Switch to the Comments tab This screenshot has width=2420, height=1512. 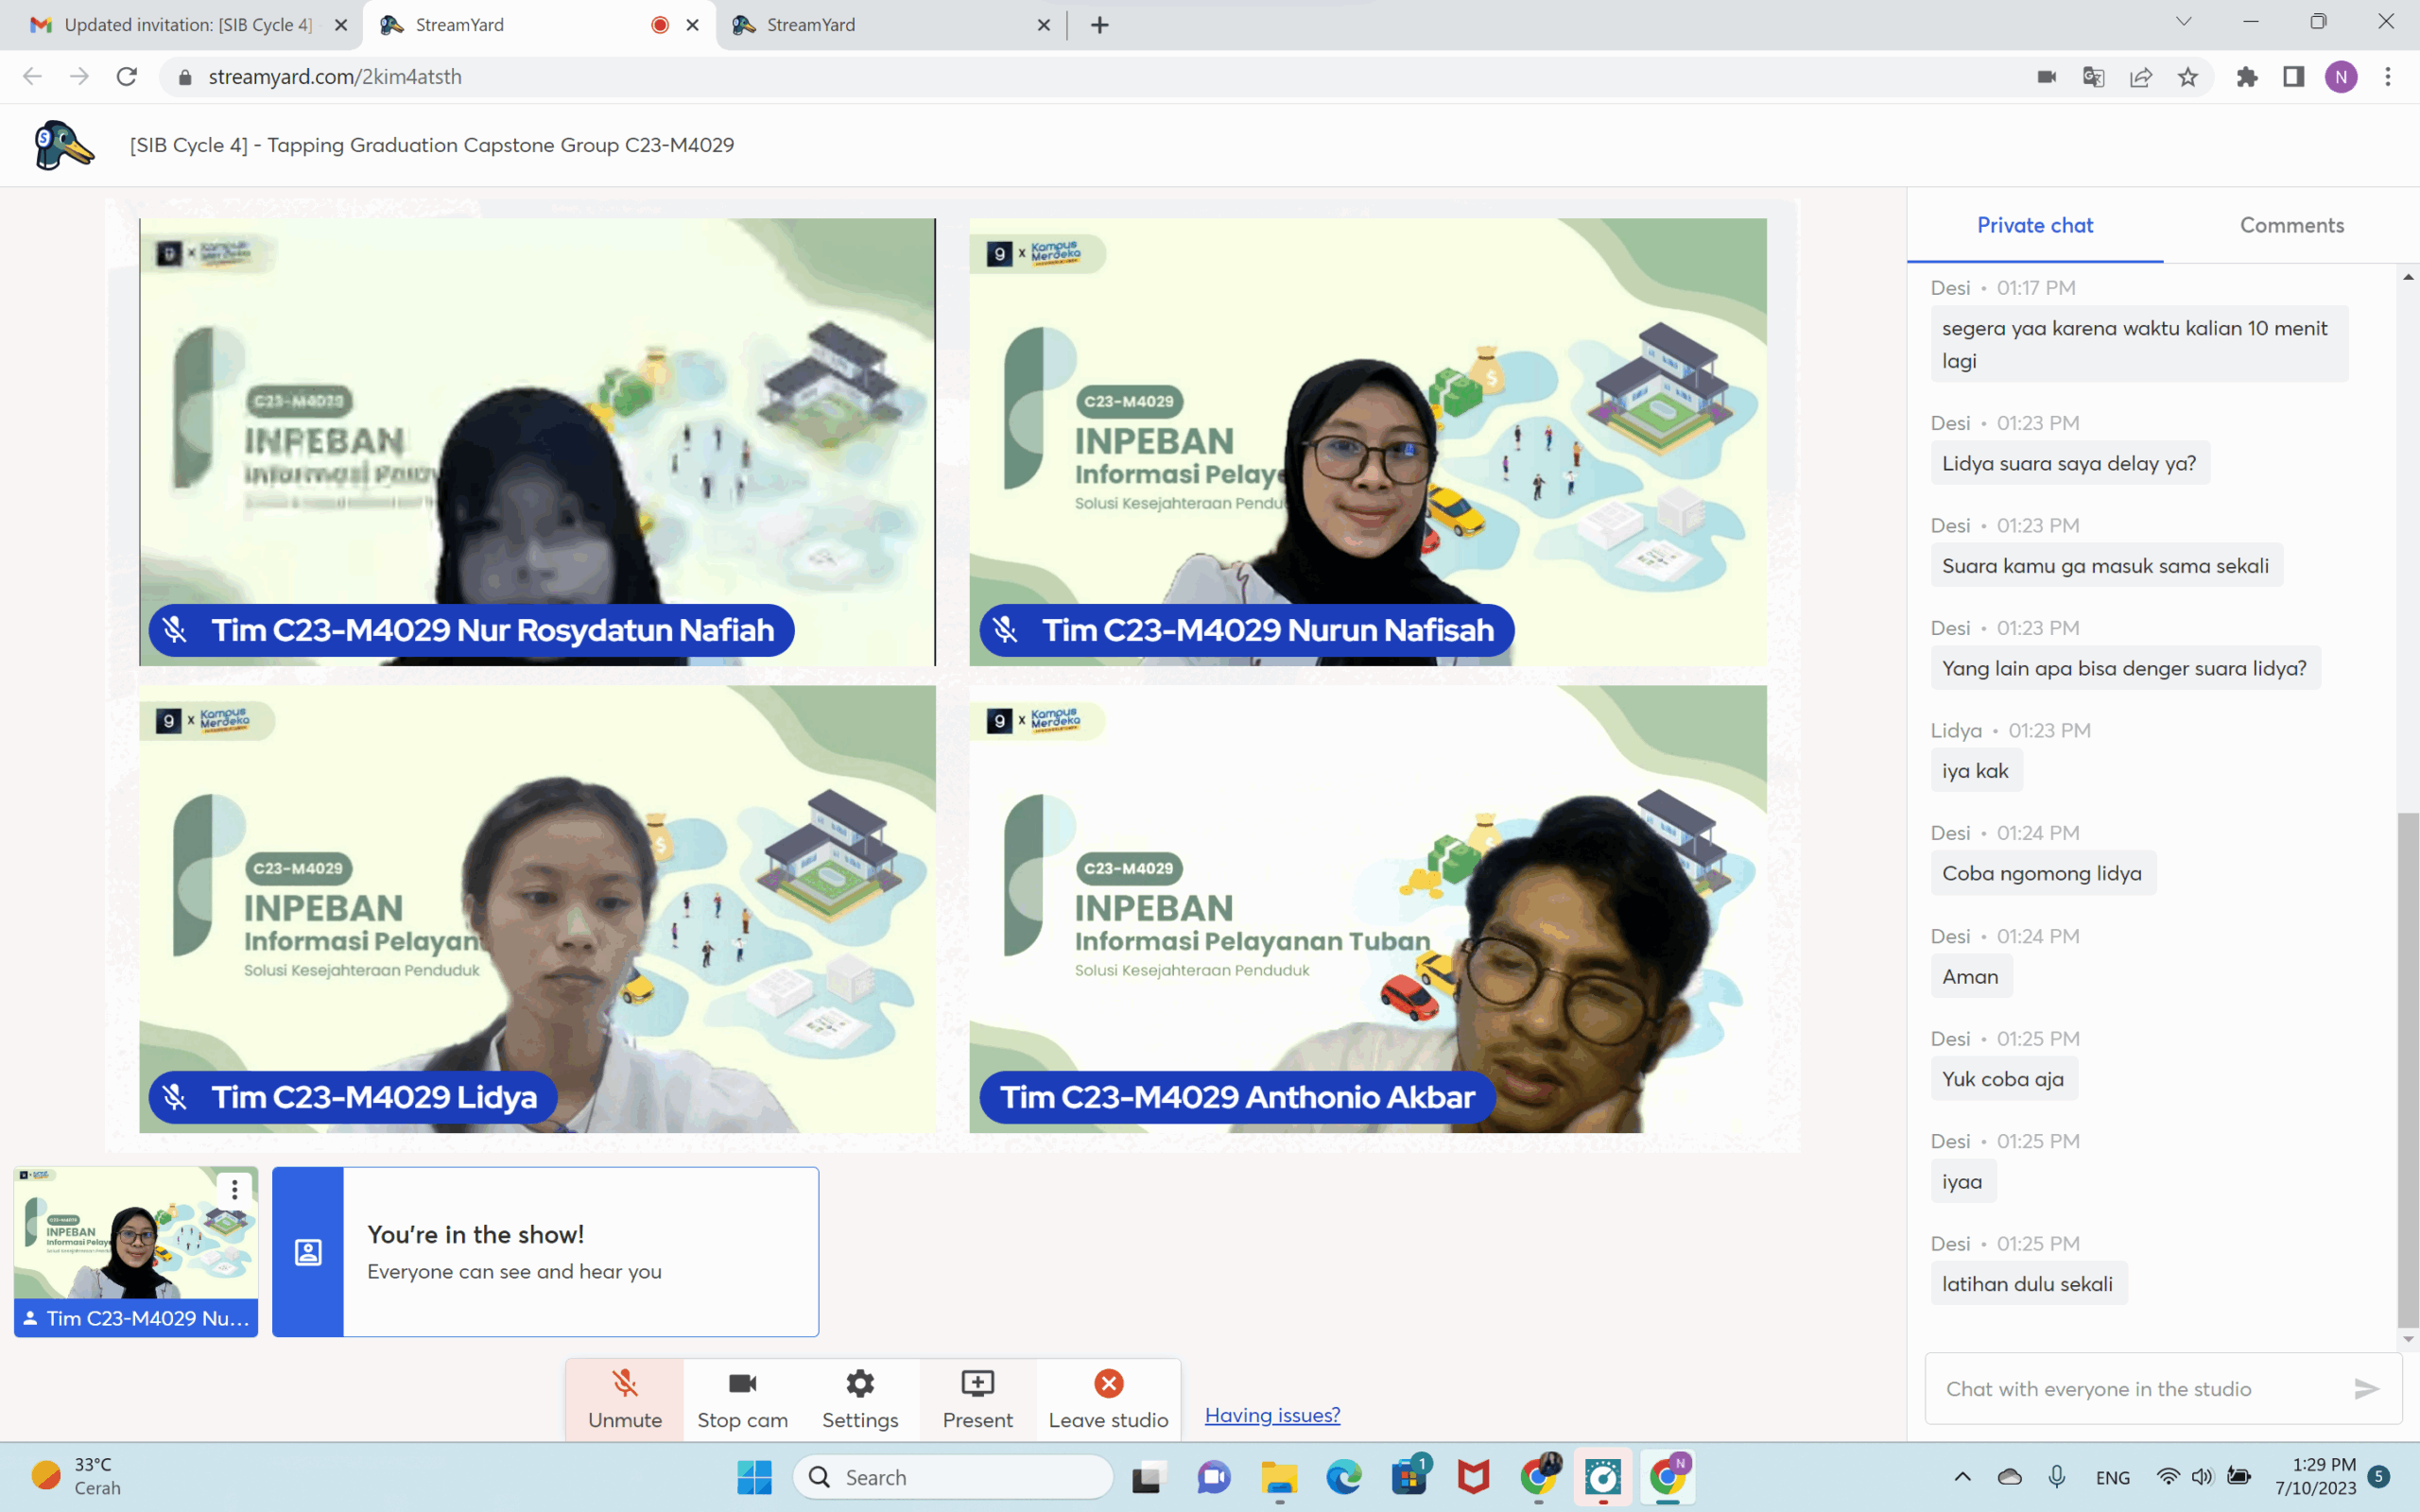2291,225
